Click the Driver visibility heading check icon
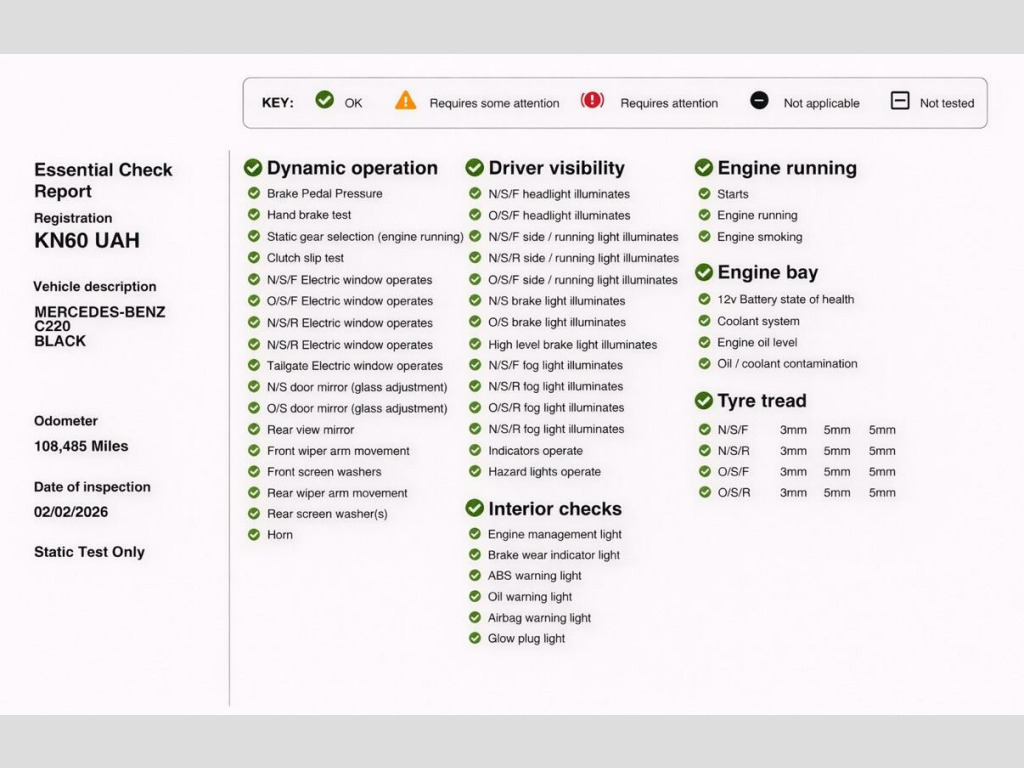1024x768 pixels. click(475, 168)
